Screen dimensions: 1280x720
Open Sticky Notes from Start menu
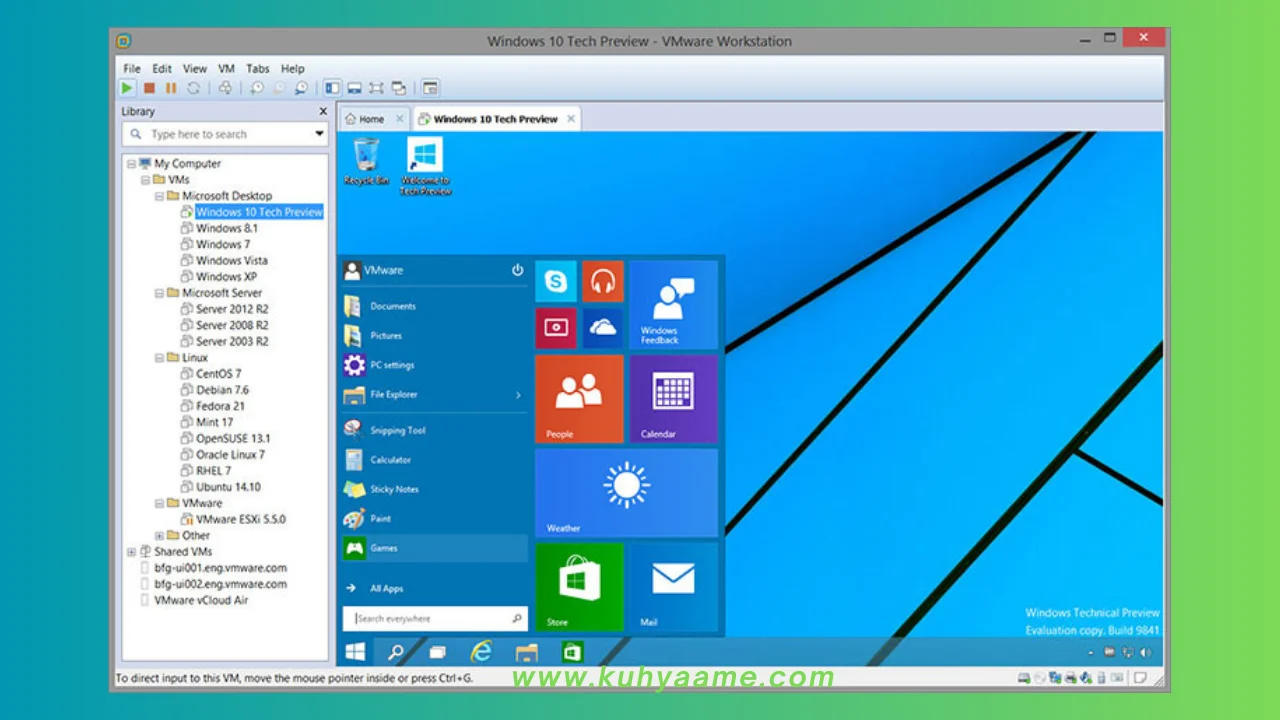point(394,489)
